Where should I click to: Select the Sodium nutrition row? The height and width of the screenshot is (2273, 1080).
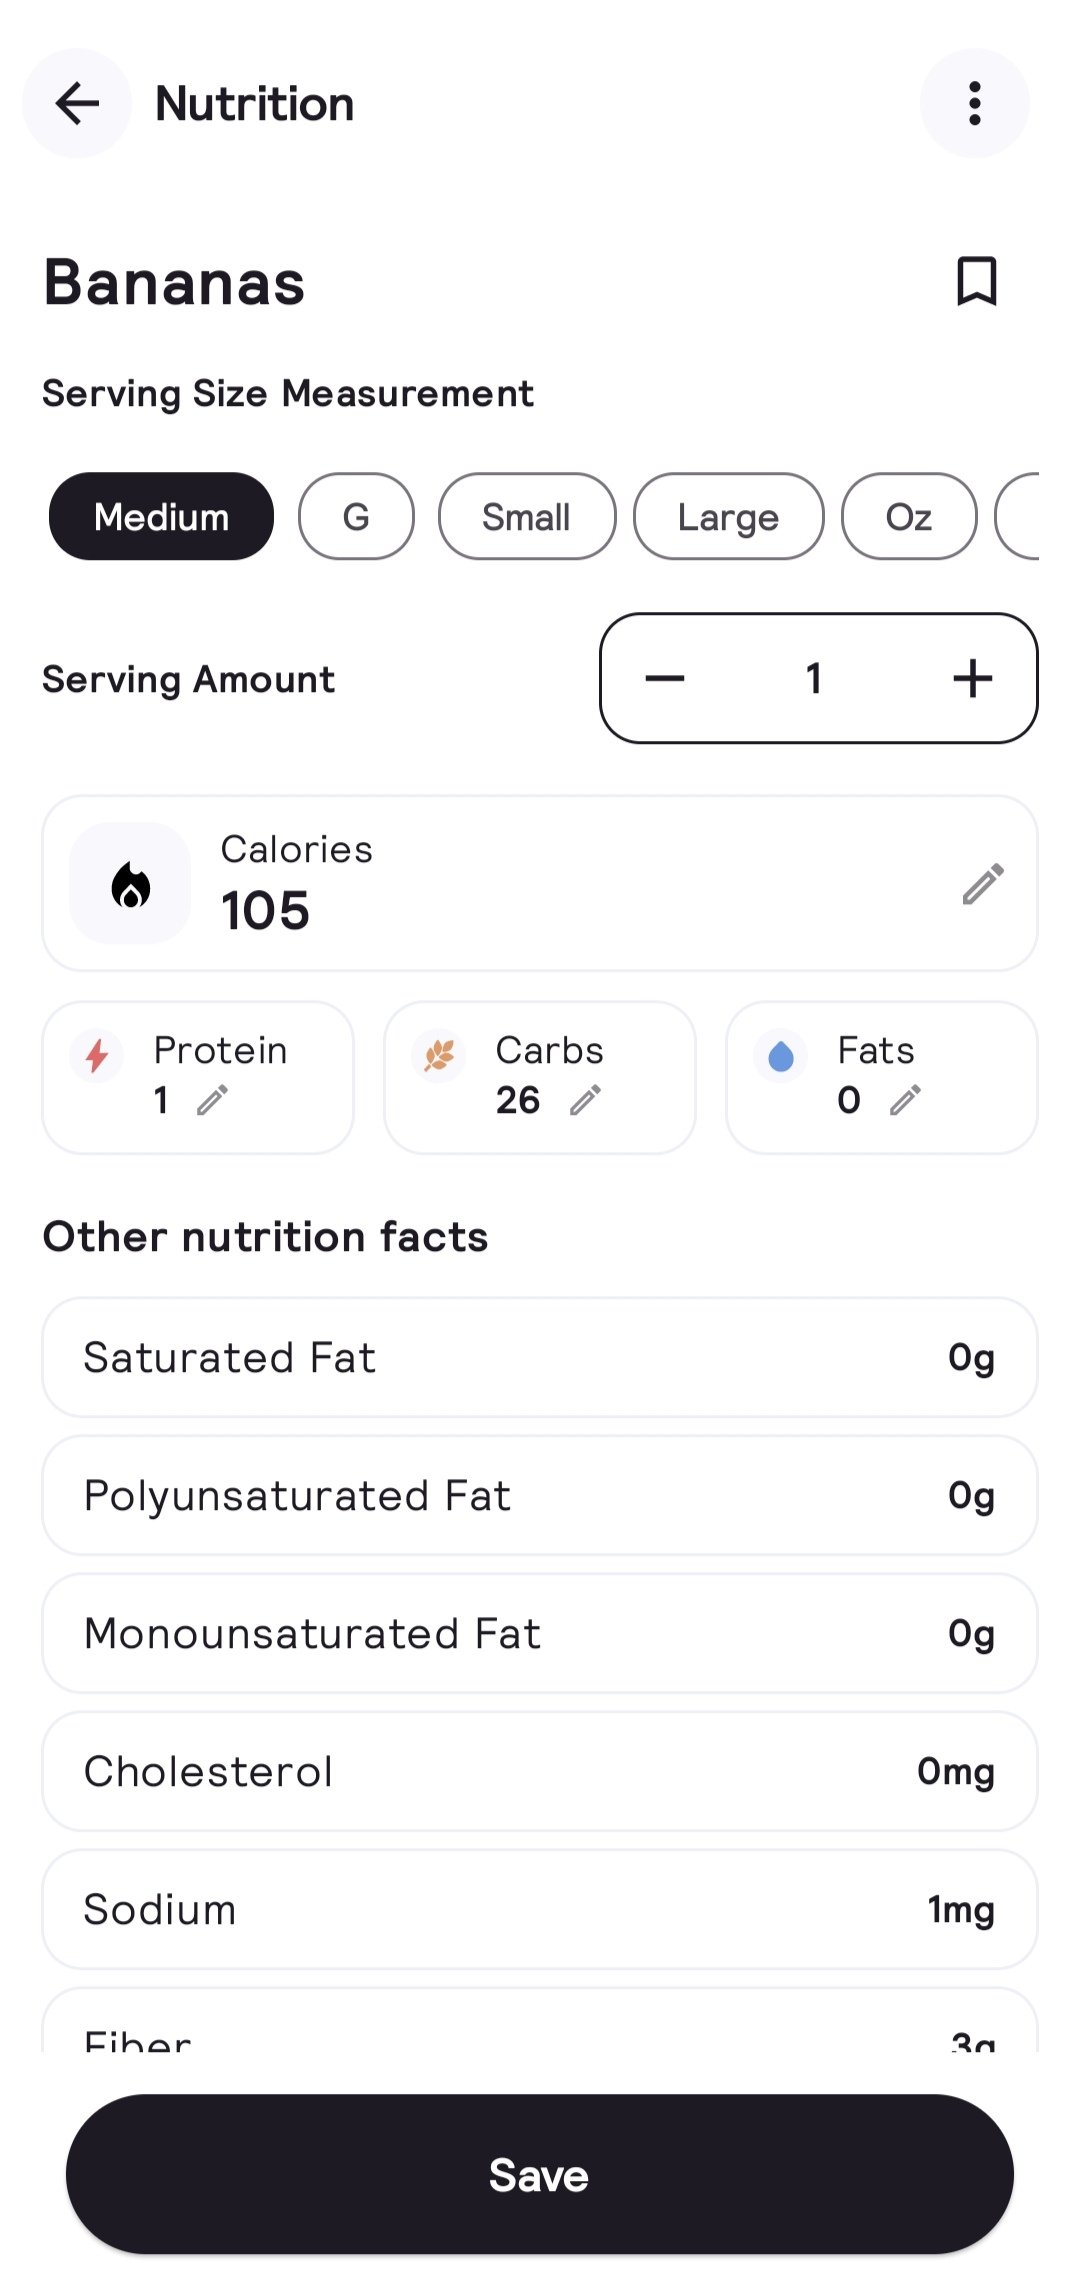[539, 1910]
